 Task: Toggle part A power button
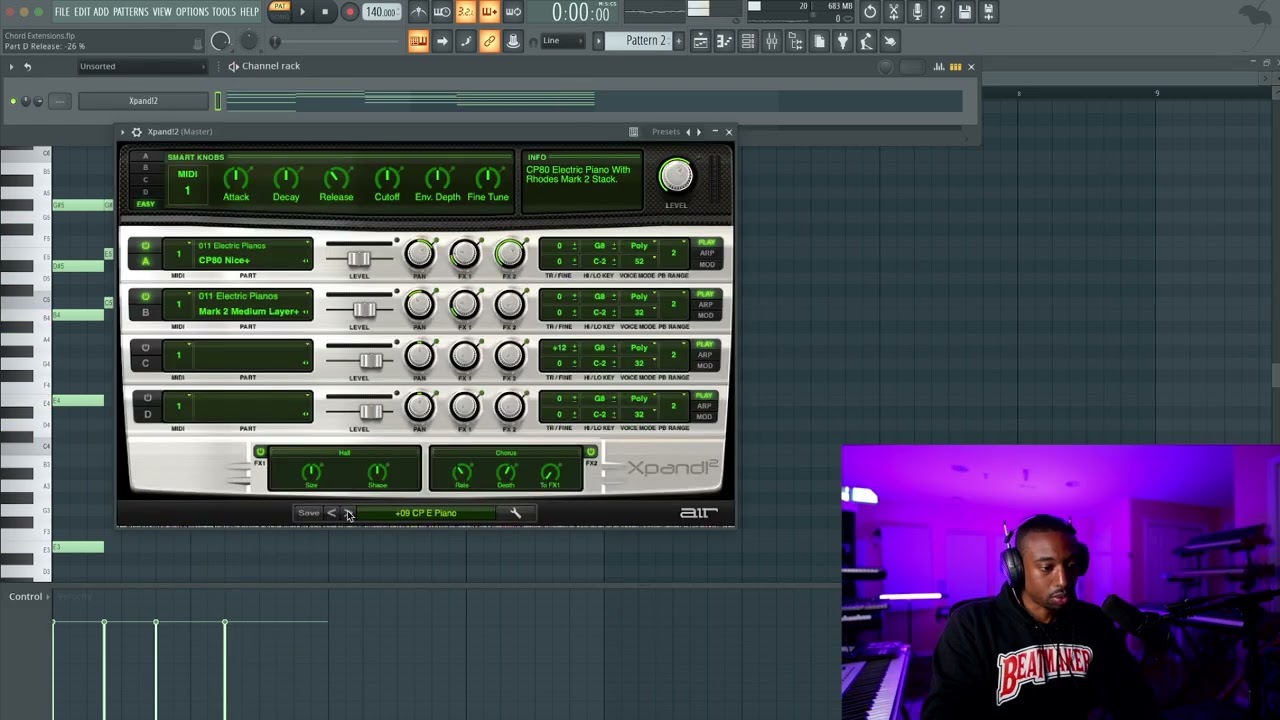pyautogui.click(x=146, y=246)
